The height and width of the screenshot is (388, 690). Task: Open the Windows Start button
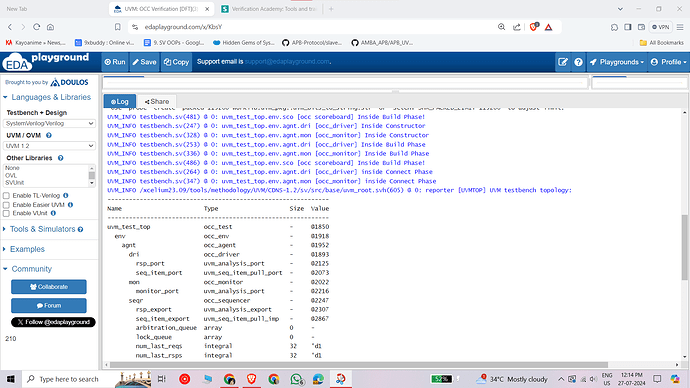[11, 379]
